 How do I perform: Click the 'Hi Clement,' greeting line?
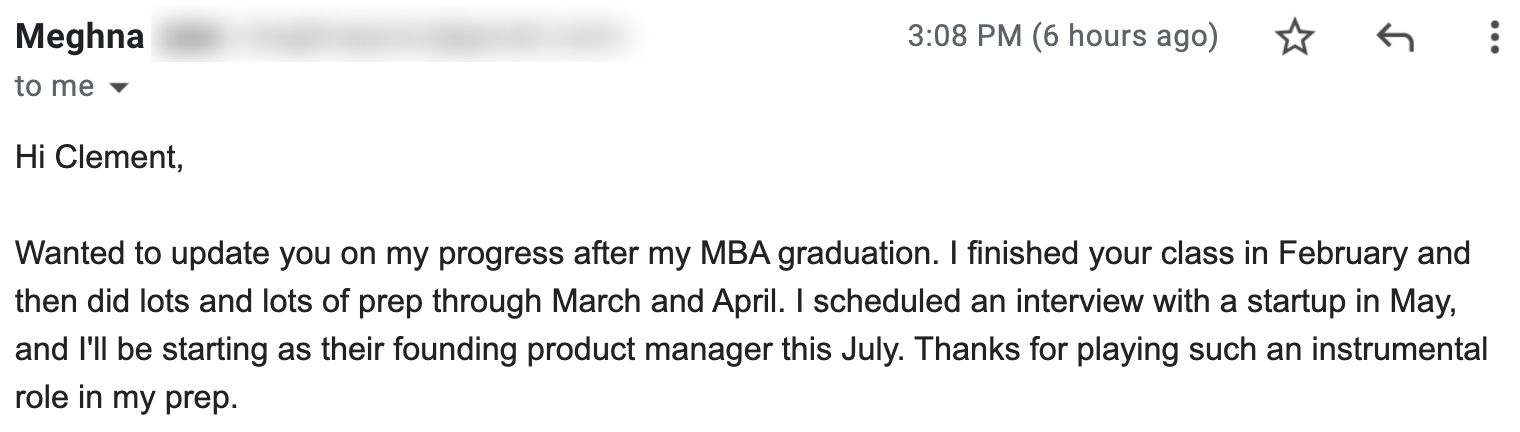[99, 157]
